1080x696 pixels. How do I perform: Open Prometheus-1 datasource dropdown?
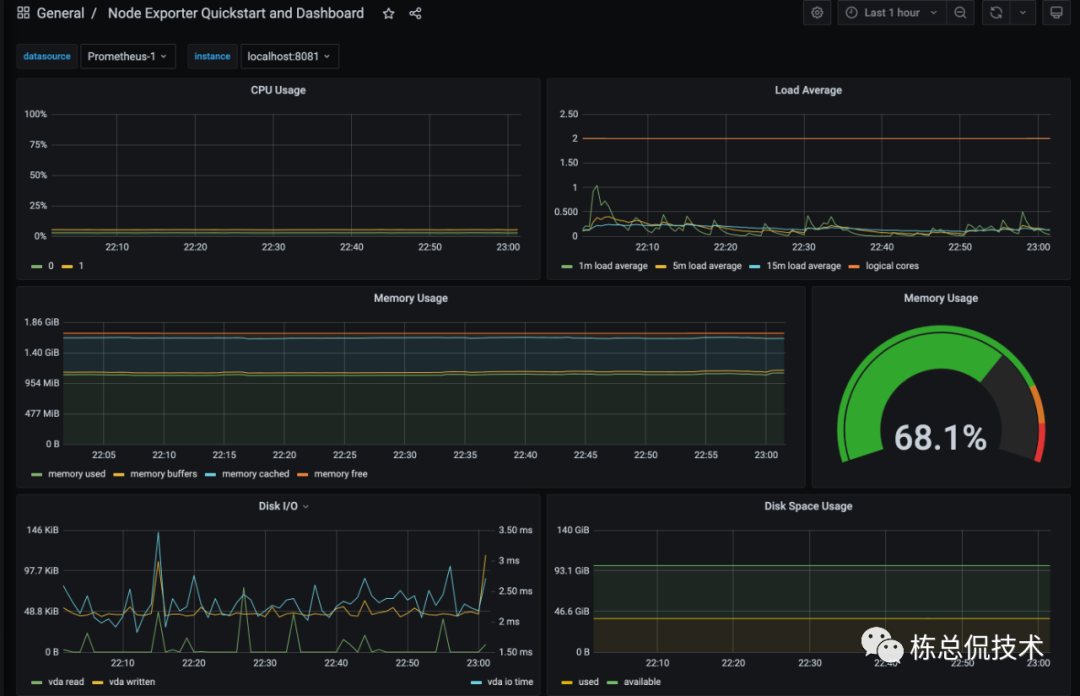pos(127,57)
